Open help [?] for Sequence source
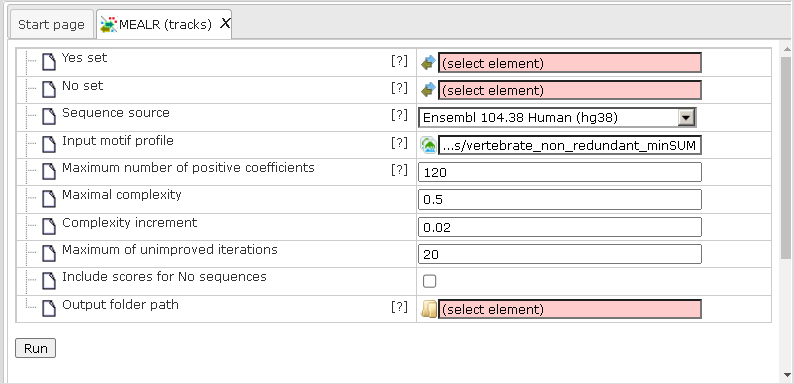The width and height of the screenshot is (794, 384). 399,116
